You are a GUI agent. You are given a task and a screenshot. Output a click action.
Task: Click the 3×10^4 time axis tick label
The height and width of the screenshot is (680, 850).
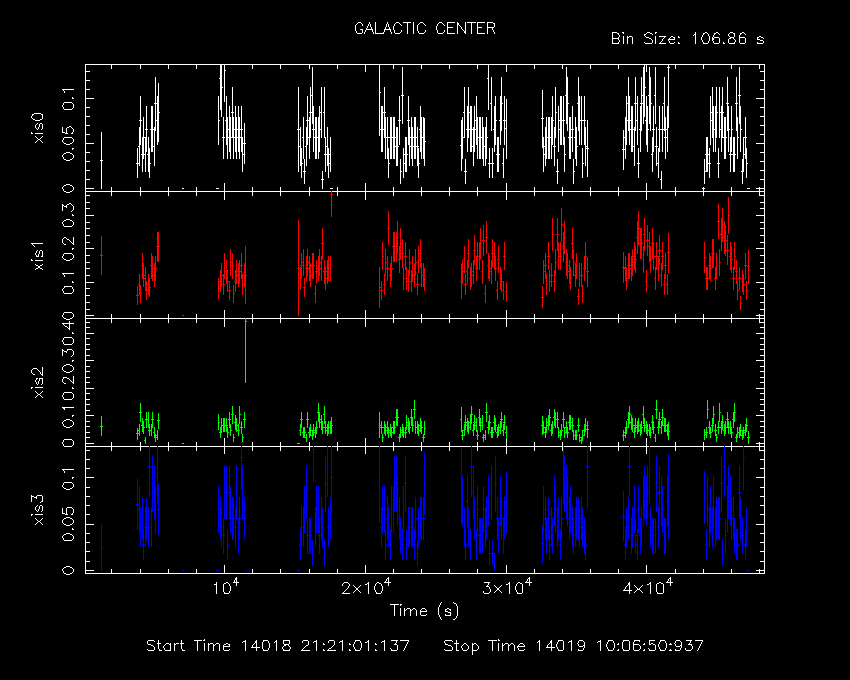507,587
